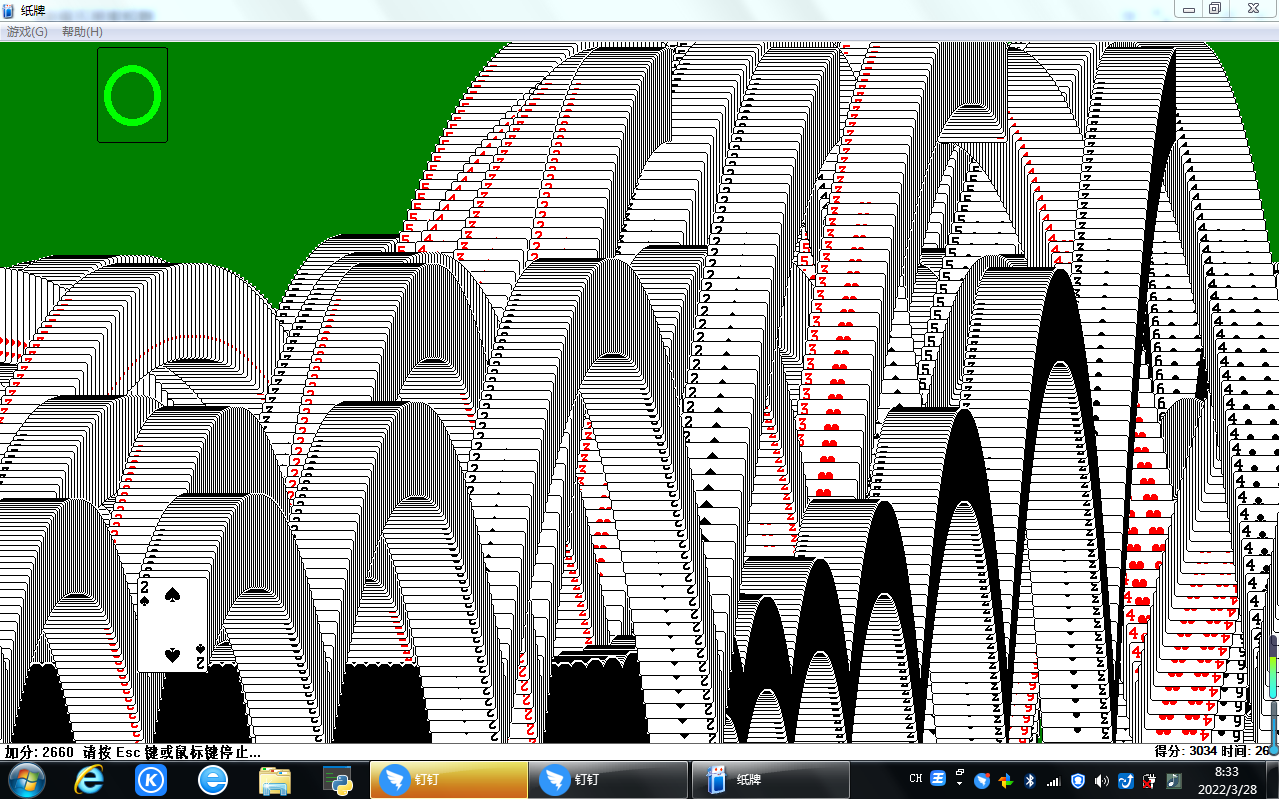Image resolution: width=1279 pixels, height=799 pixels.
Task: Open the file explorer folder on the taskbar
Action: click(x=275, y=780)
